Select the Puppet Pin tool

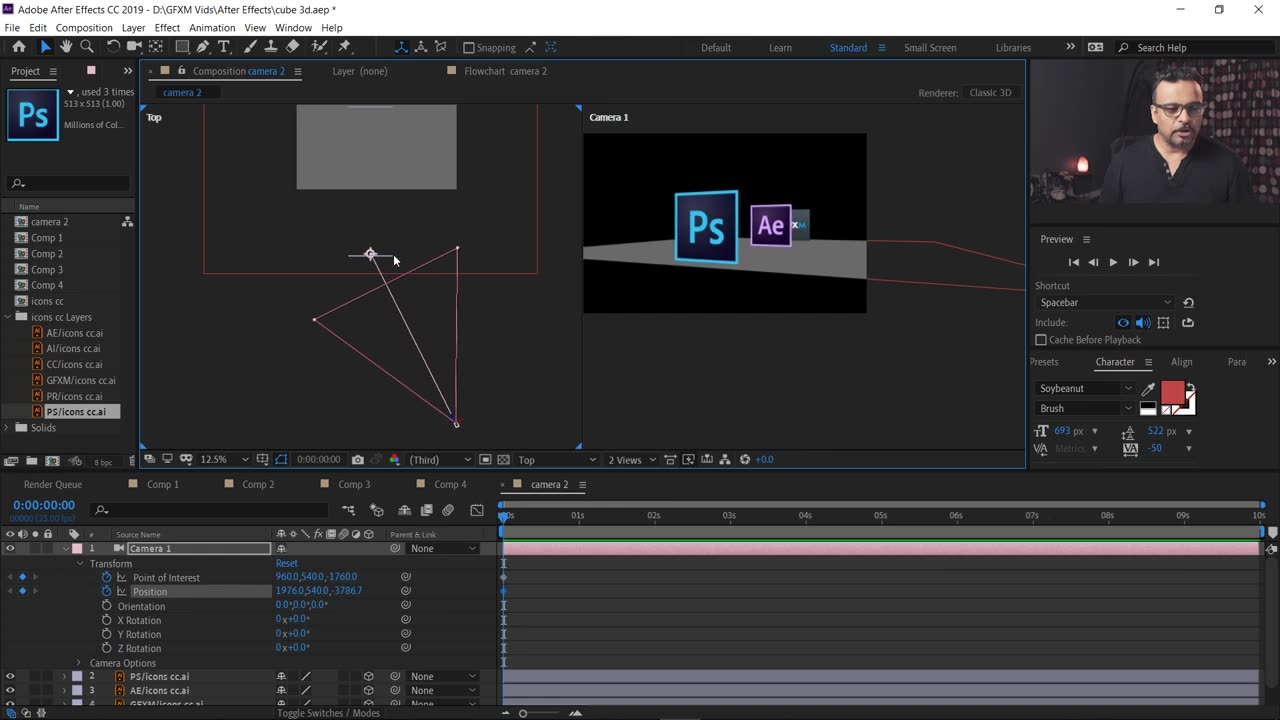point(345,47)
